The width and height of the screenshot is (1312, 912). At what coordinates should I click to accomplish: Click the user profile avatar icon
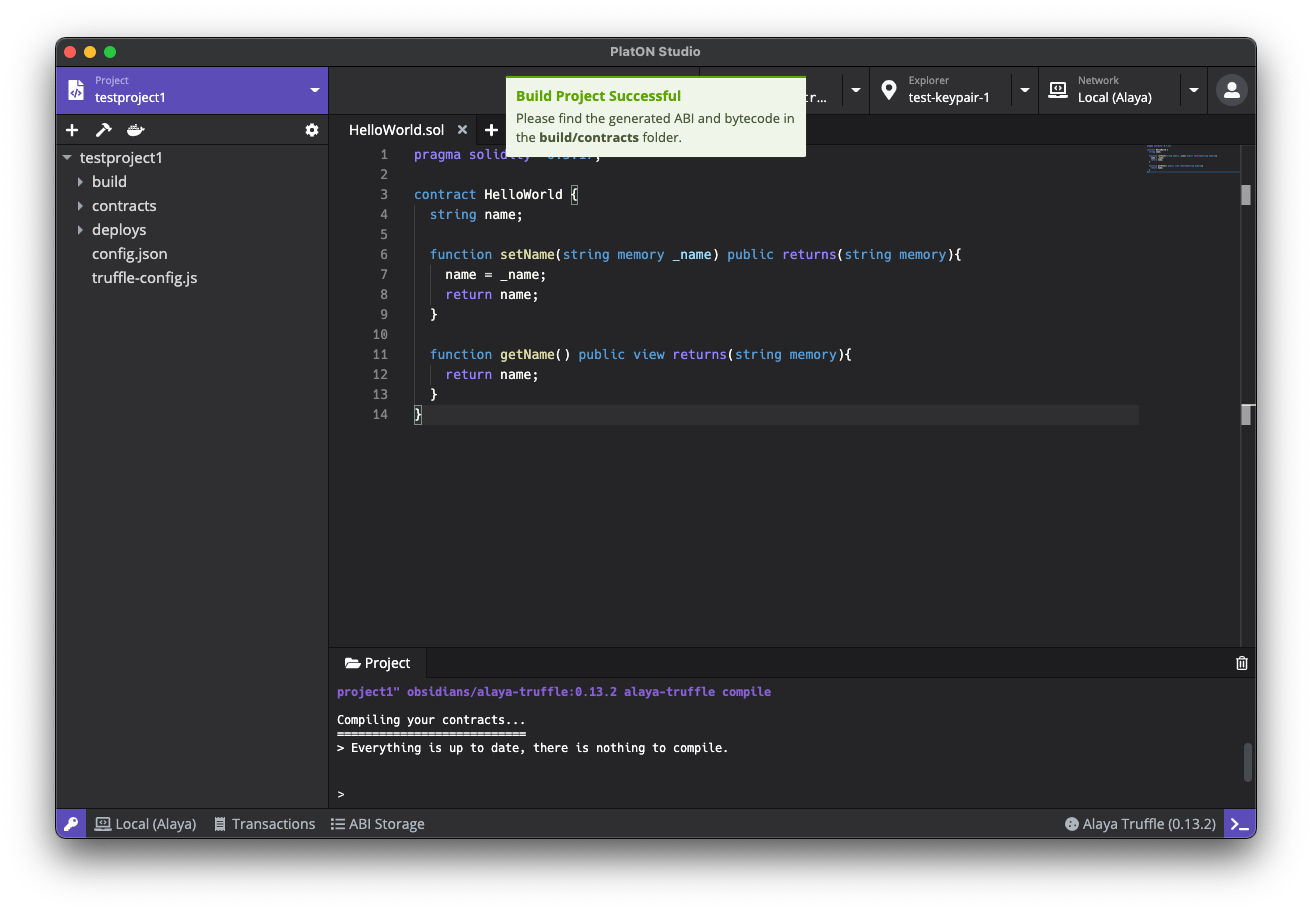click(x=1232, y=90)
